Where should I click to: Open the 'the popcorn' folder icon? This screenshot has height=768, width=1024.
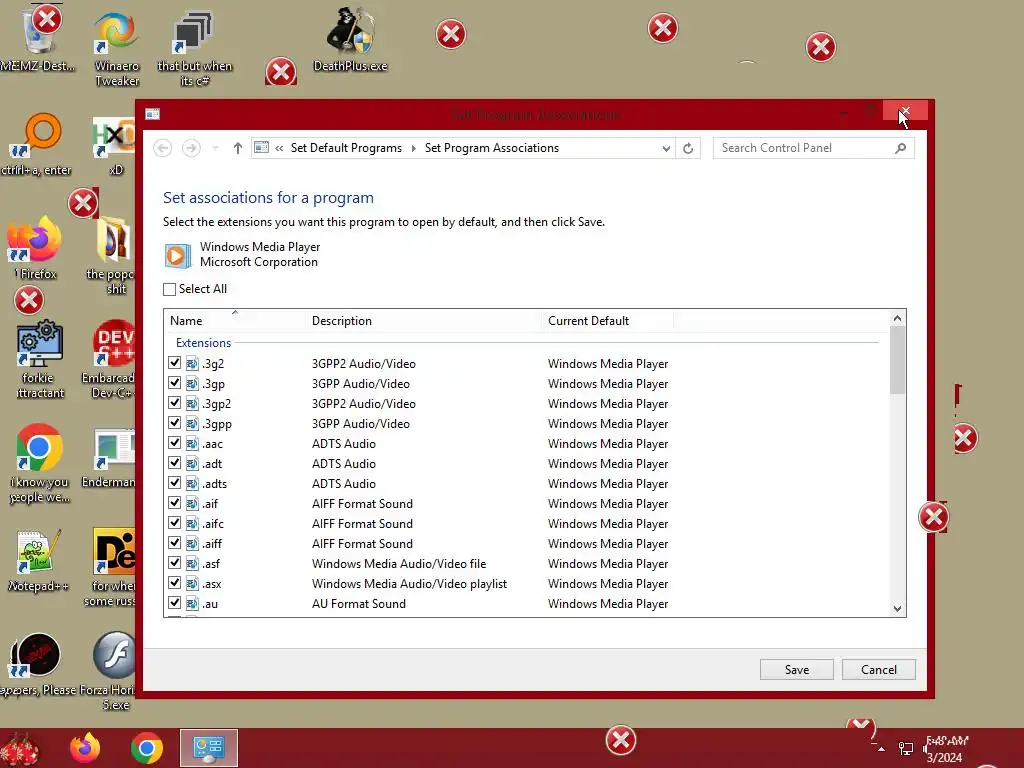coord(112,256)
